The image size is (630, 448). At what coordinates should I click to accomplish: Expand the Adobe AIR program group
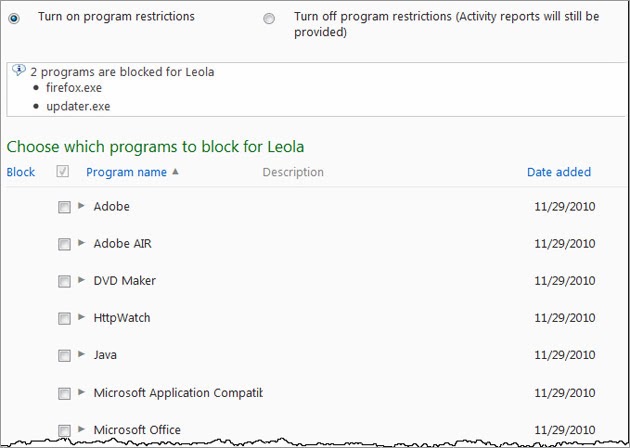pos(81,243)
